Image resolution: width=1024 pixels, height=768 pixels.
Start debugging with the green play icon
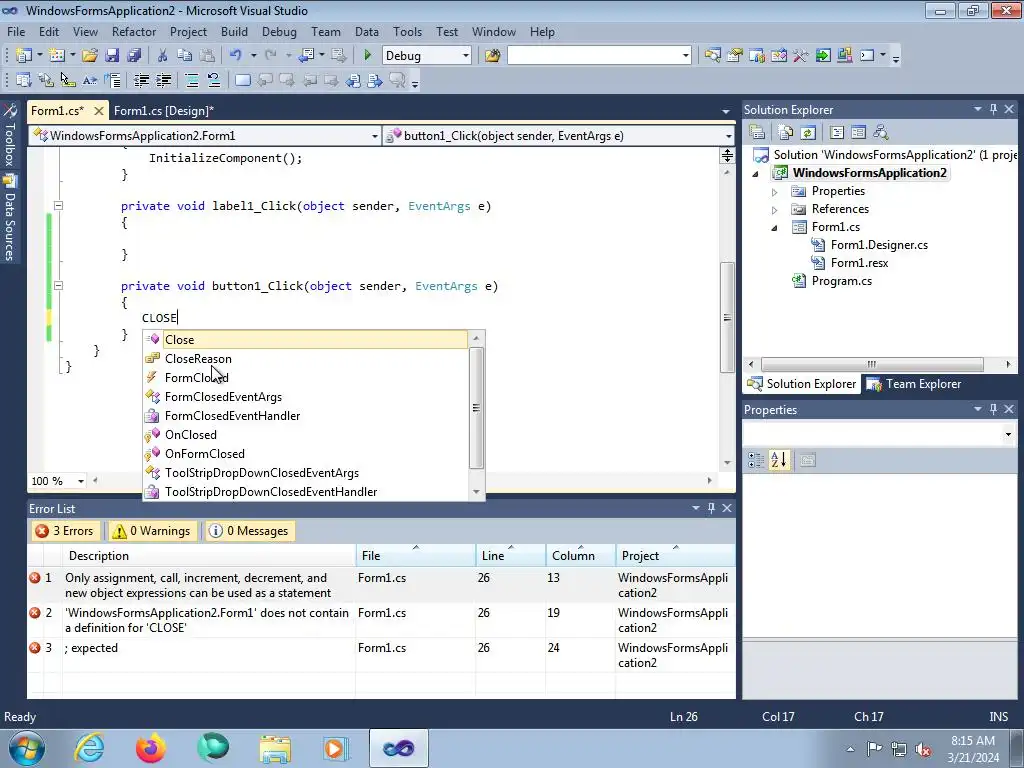367,56
